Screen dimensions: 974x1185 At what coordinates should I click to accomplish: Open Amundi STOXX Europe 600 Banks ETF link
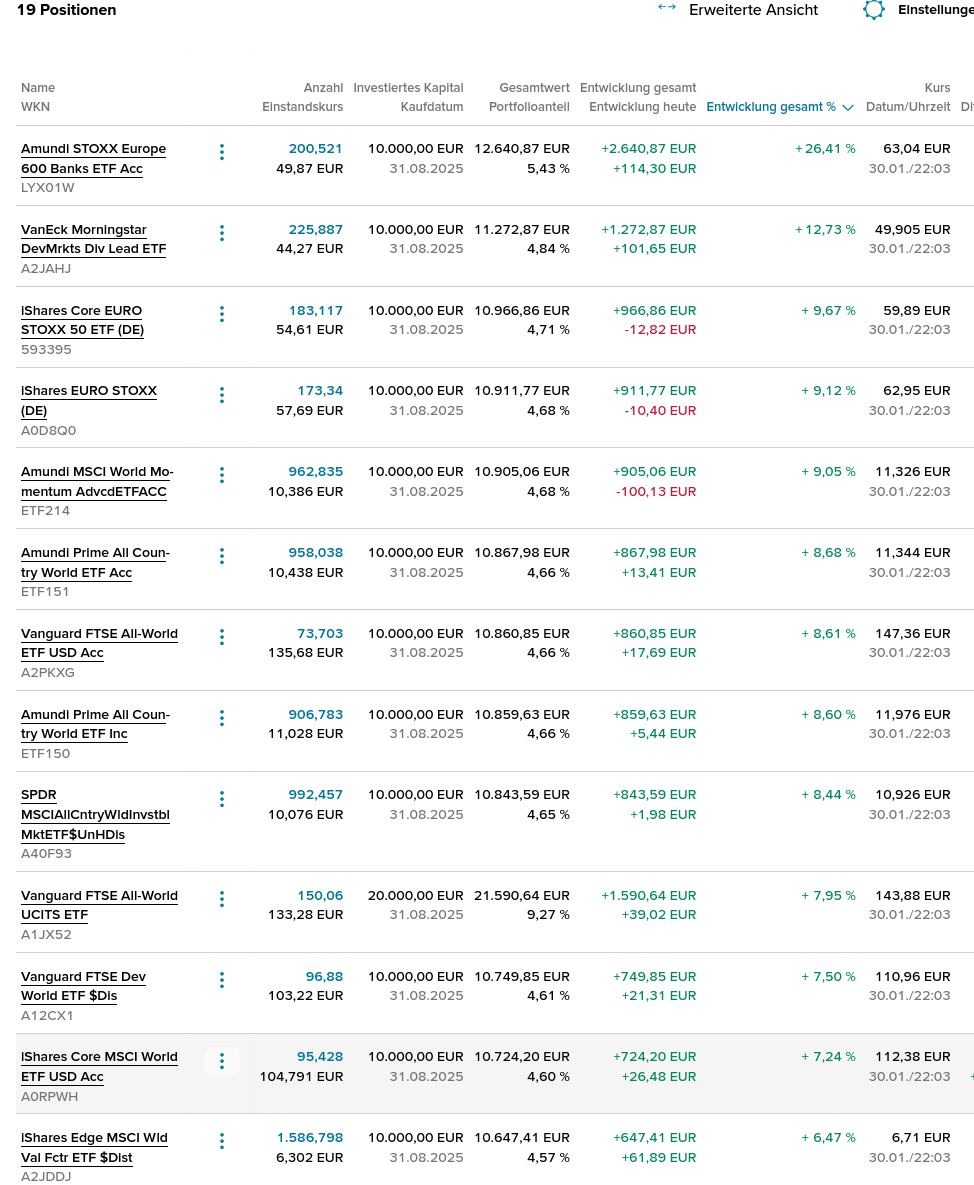click(x=93, y=159)
